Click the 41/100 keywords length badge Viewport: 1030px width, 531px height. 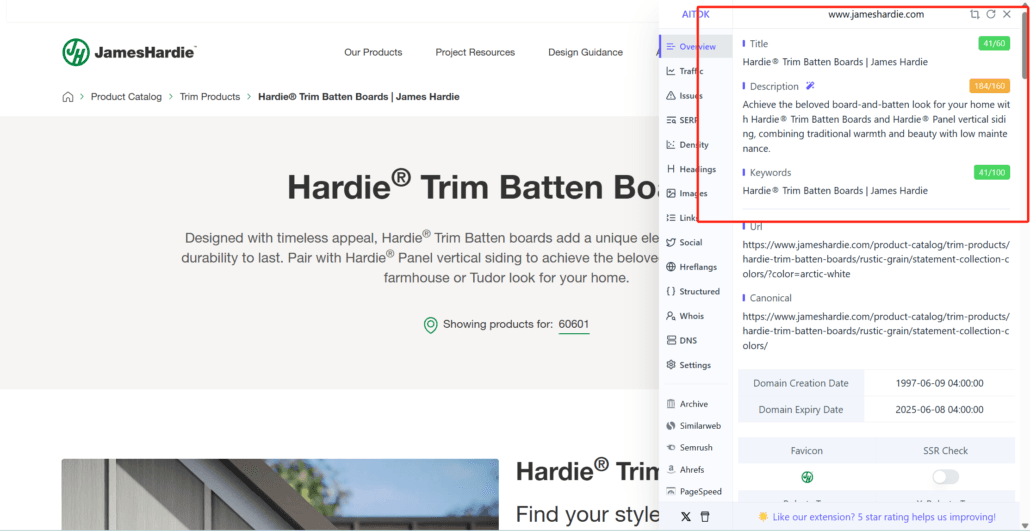click(x=992, y=172)
